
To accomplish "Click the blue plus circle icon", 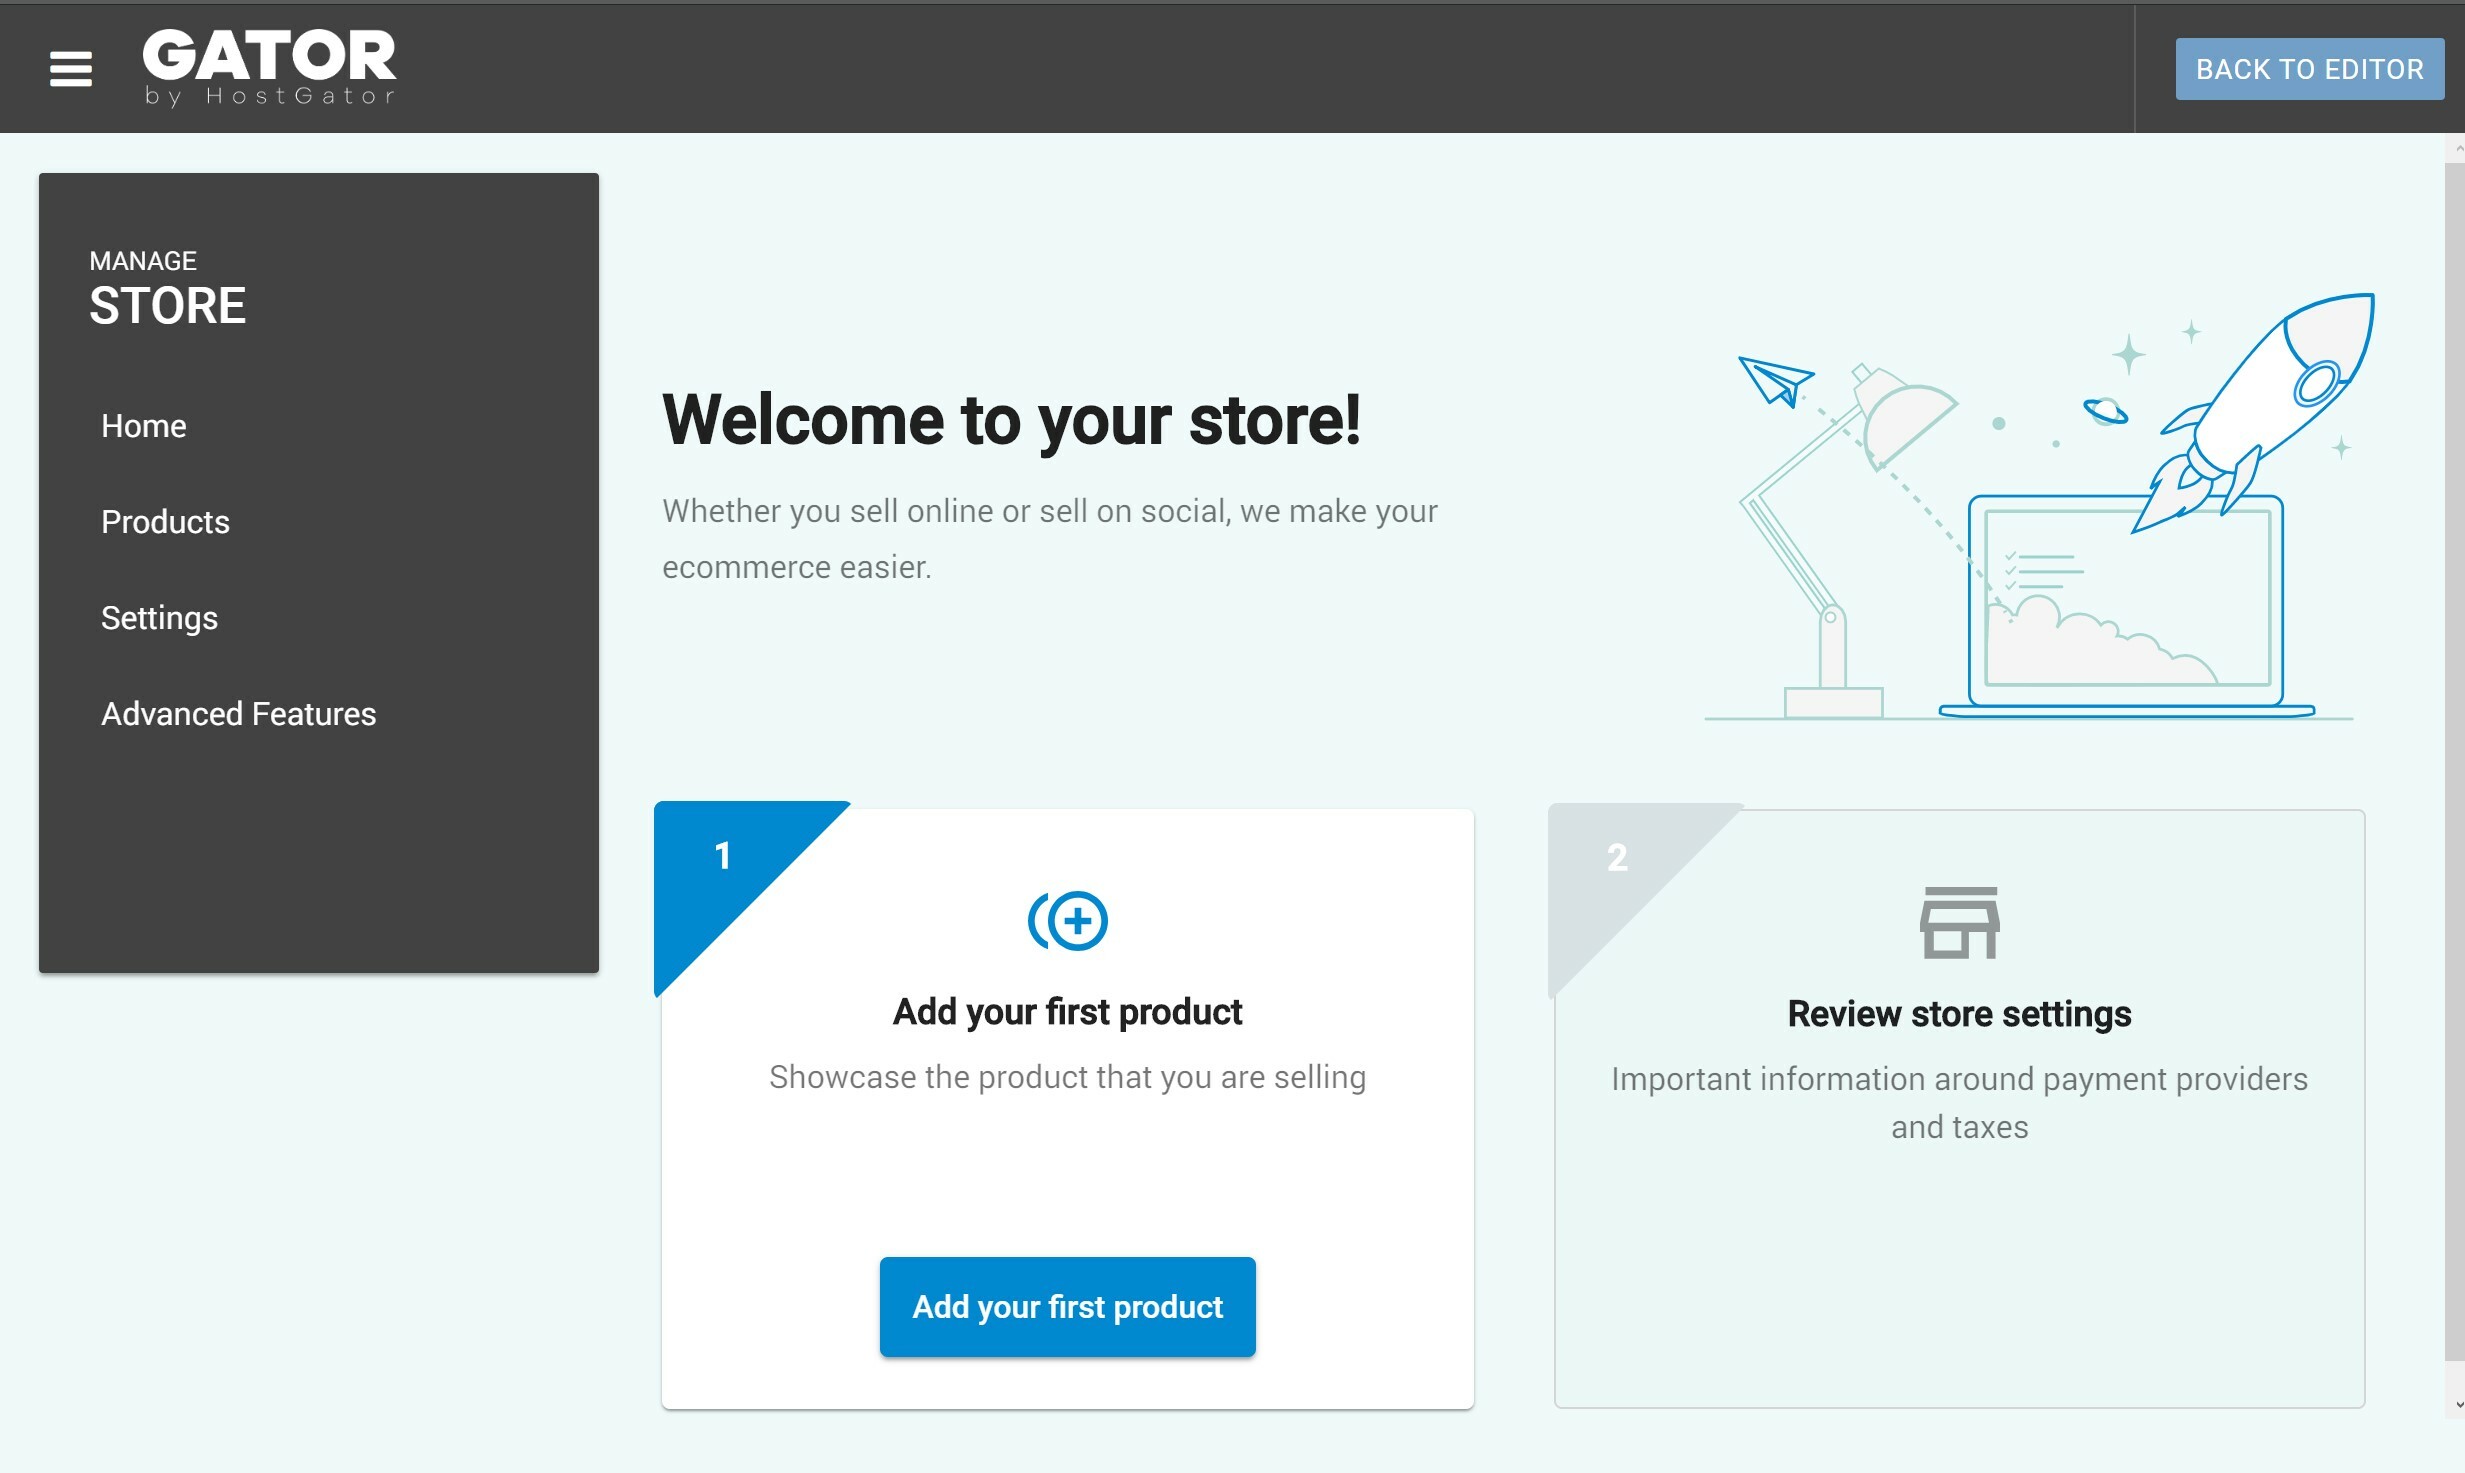I will pyautogui.click(x=1067, y=920).
